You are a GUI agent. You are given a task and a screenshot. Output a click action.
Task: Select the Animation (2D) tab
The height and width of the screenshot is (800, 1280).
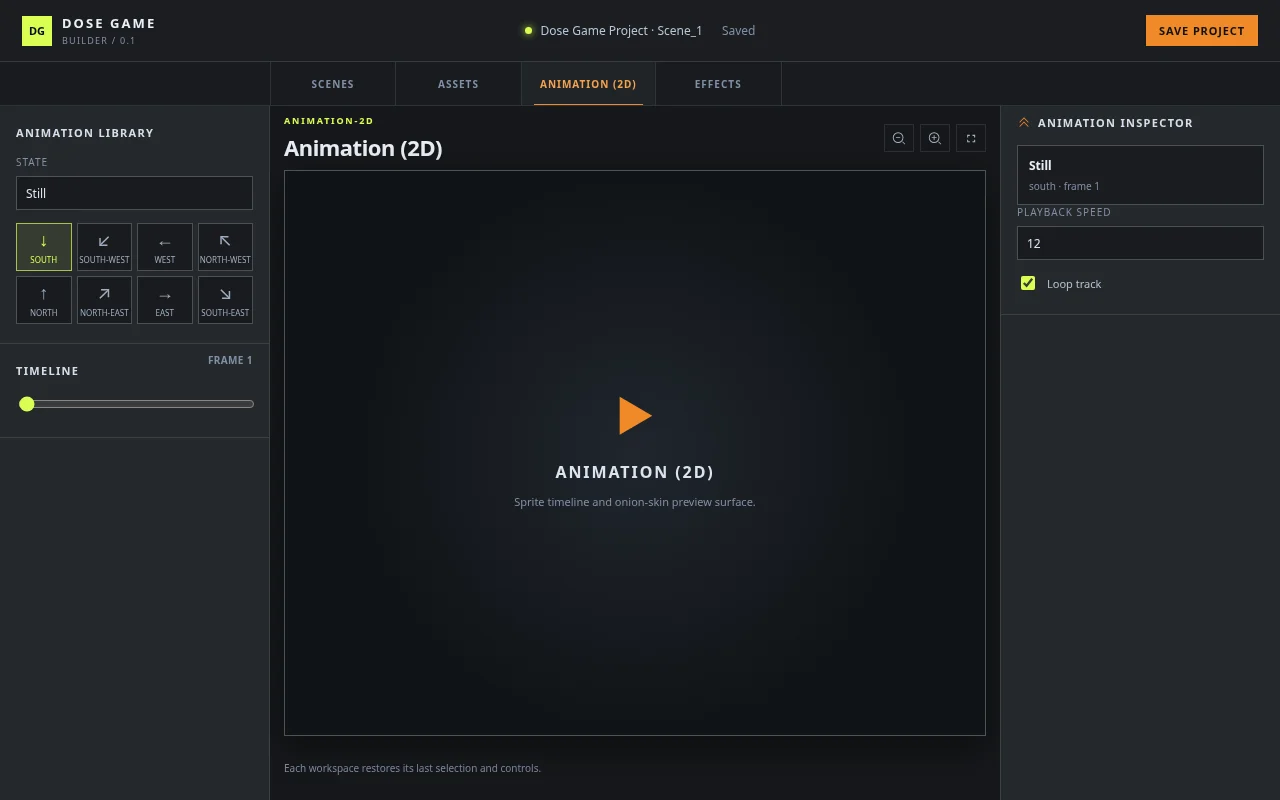point(588,84)
